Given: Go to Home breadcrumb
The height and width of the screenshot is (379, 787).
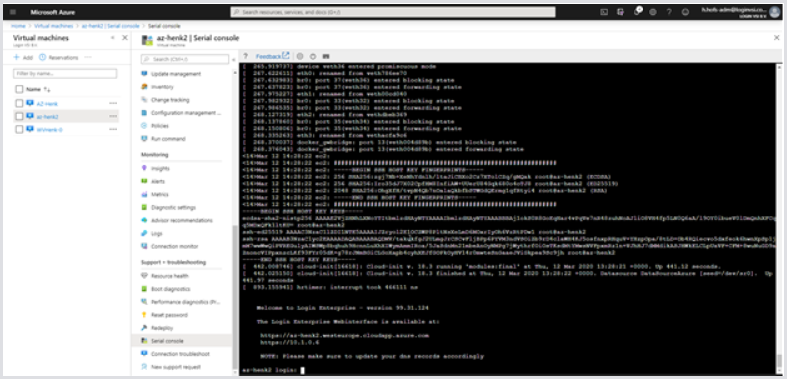Looking at the screenshot, I should pyautogui.click(x=19, y=26).
